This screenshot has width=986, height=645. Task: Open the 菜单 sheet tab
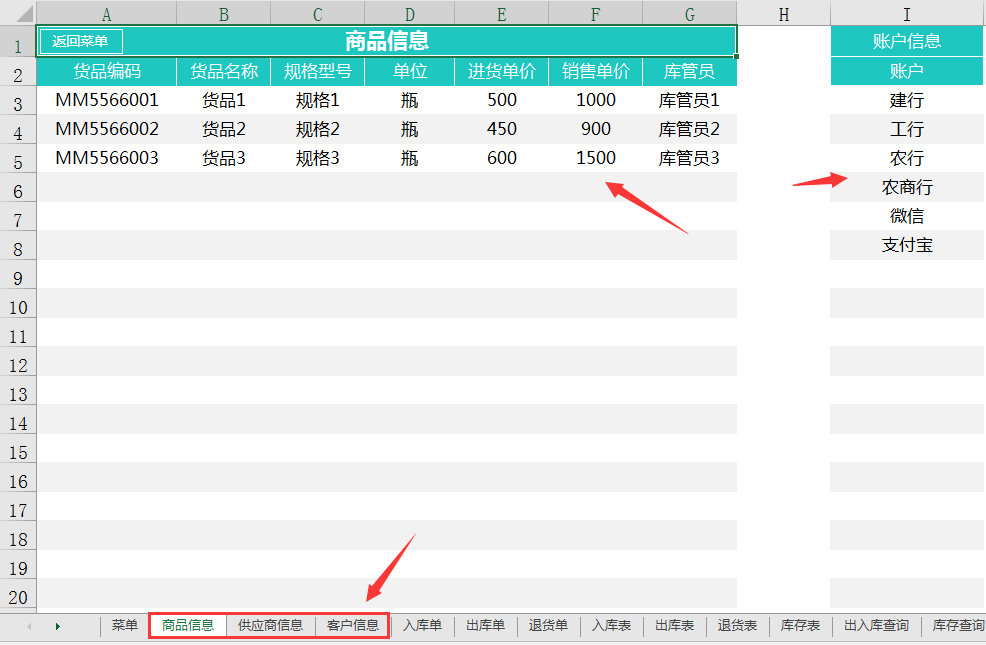[x=125, y=626]
